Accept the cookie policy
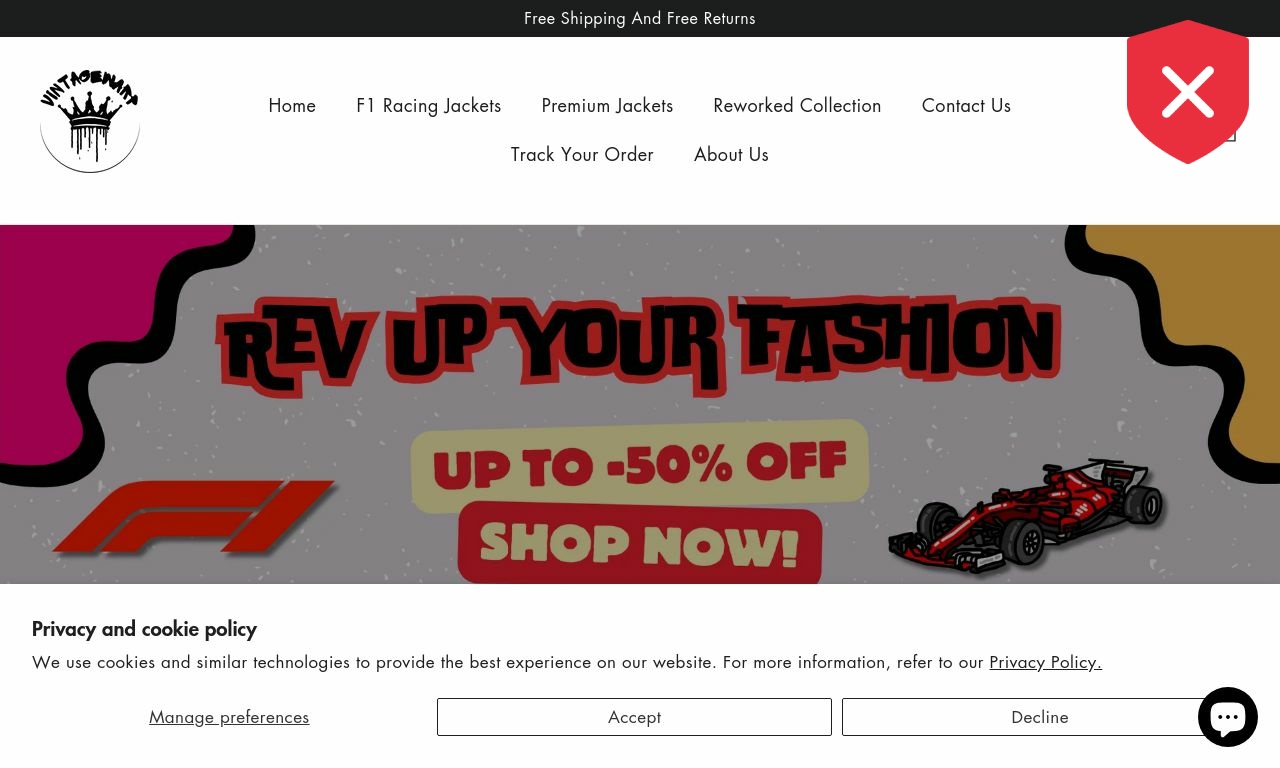The width and height of the screenshot is (1280, 768). [634, 717]
